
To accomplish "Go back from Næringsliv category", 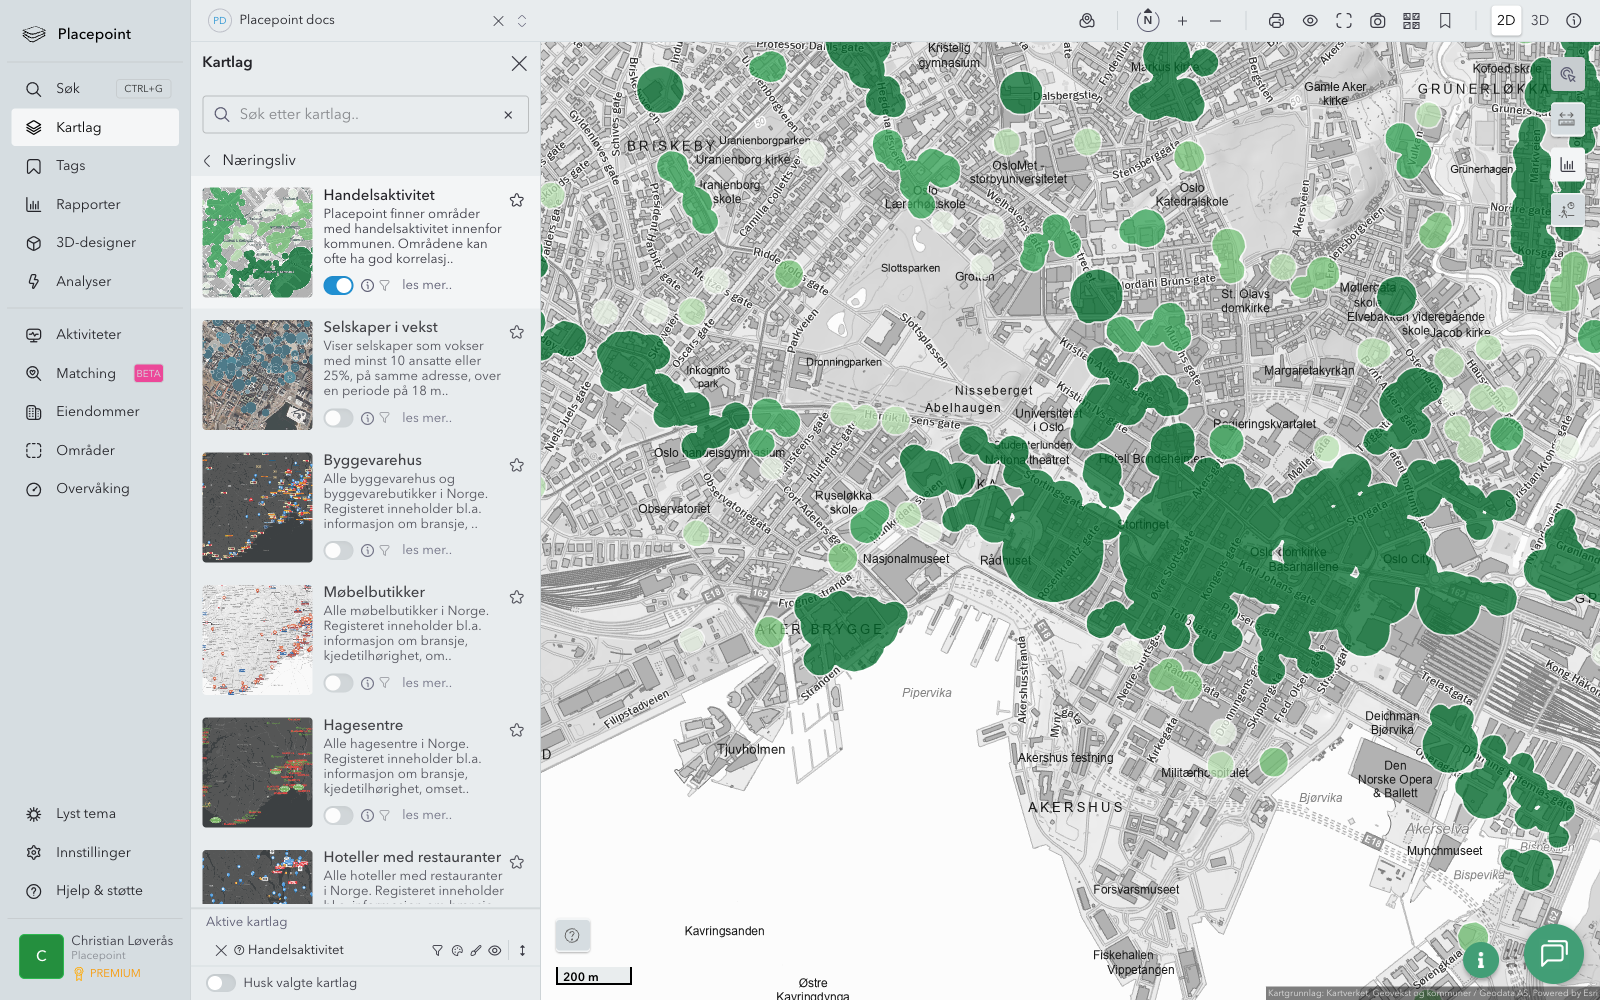I will [x=208, y=160].
